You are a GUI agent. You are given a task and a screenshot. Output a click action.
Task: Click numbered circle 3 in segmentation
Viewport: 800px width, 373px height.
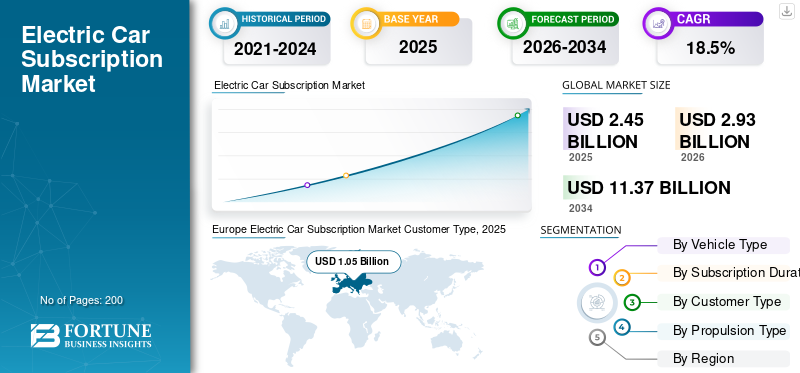(632, 302)
